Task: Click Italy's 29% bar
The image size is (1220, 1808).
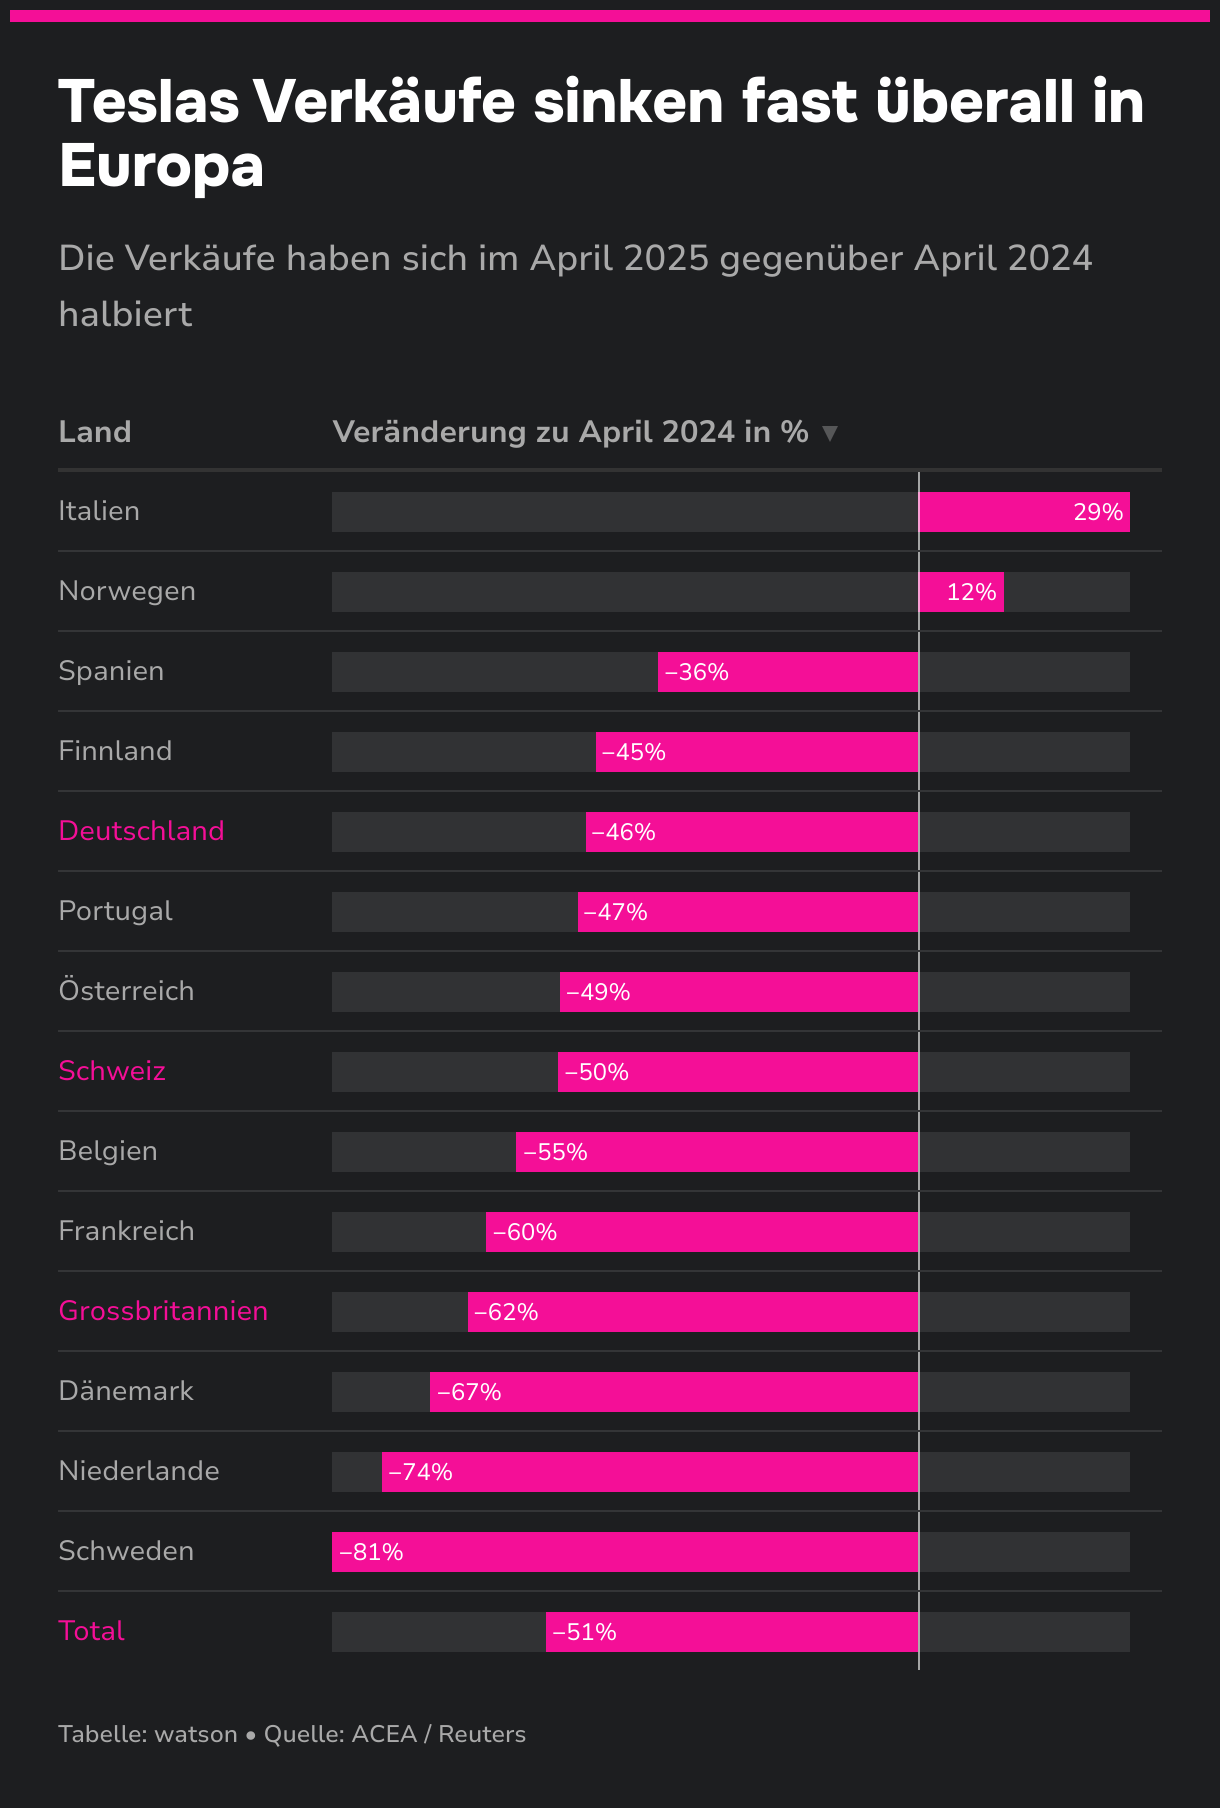Action: pos(1023,512)
